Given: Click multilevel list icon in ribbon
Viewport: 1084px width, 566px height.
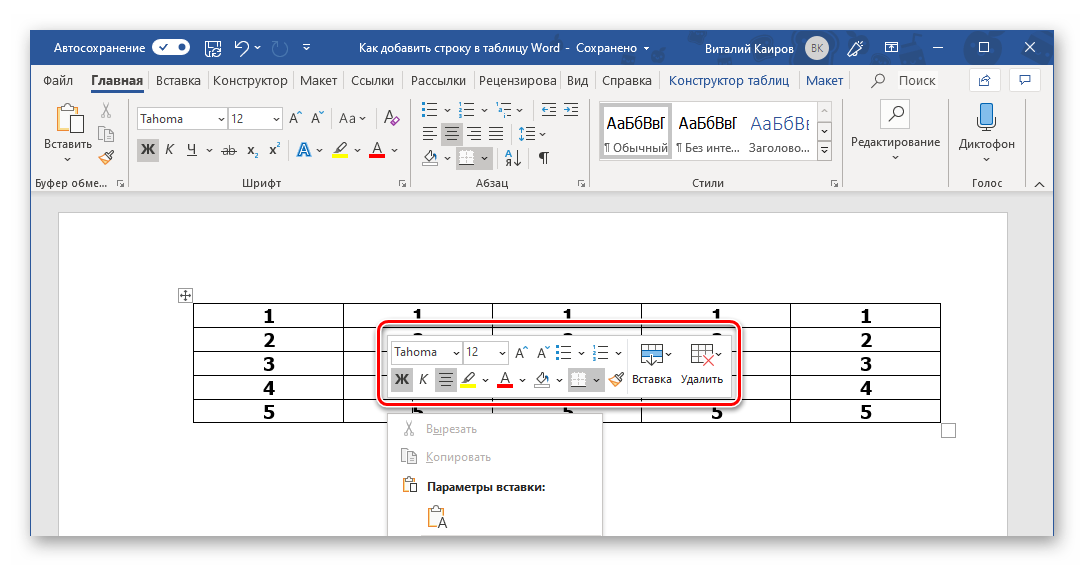Looking at the screenshot, I should [x=504, y=109].
